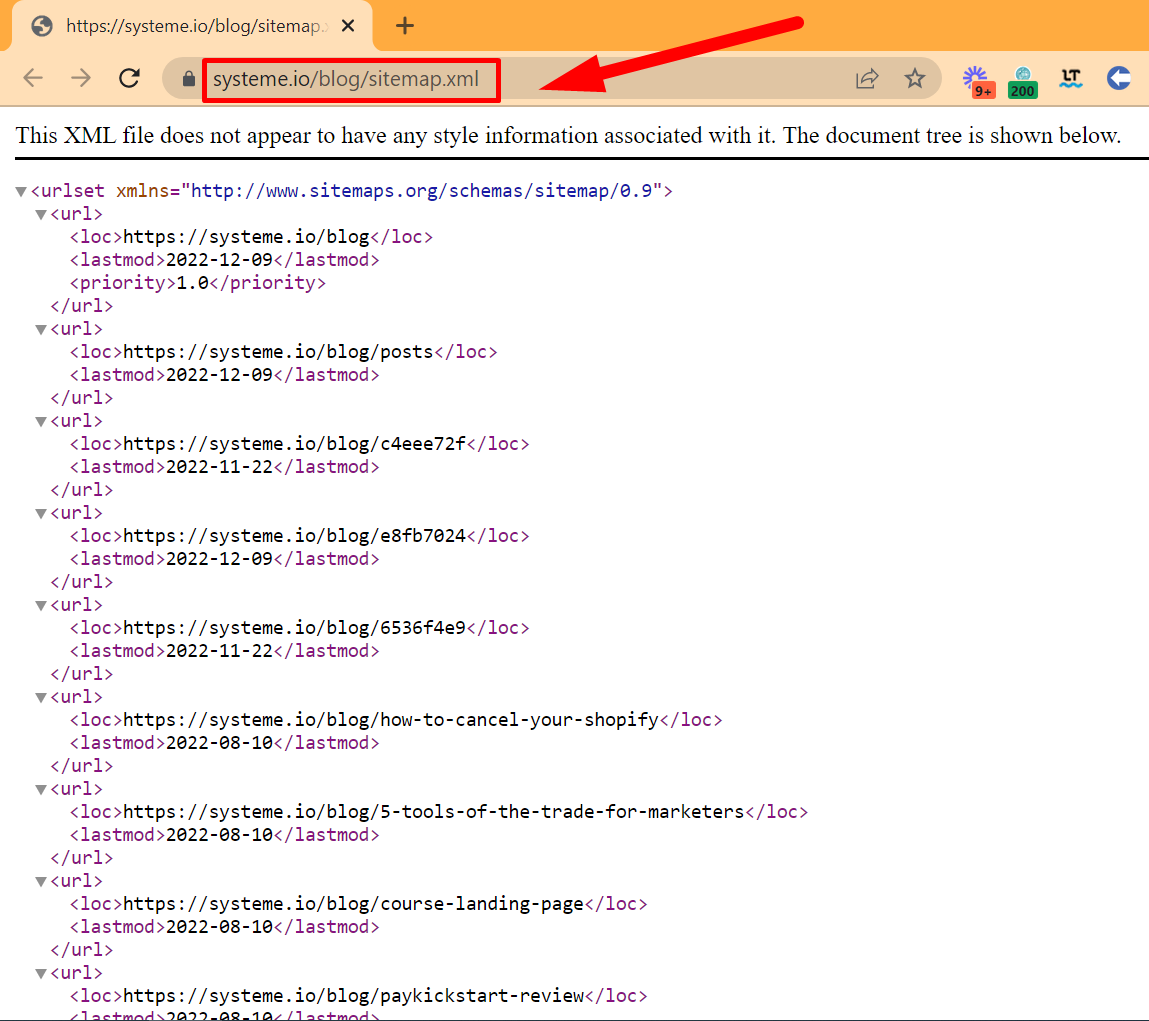Viewport: 1149px width, 1021px height.
Task: Collapse the root urlset node
Action: tap(21, 191)
